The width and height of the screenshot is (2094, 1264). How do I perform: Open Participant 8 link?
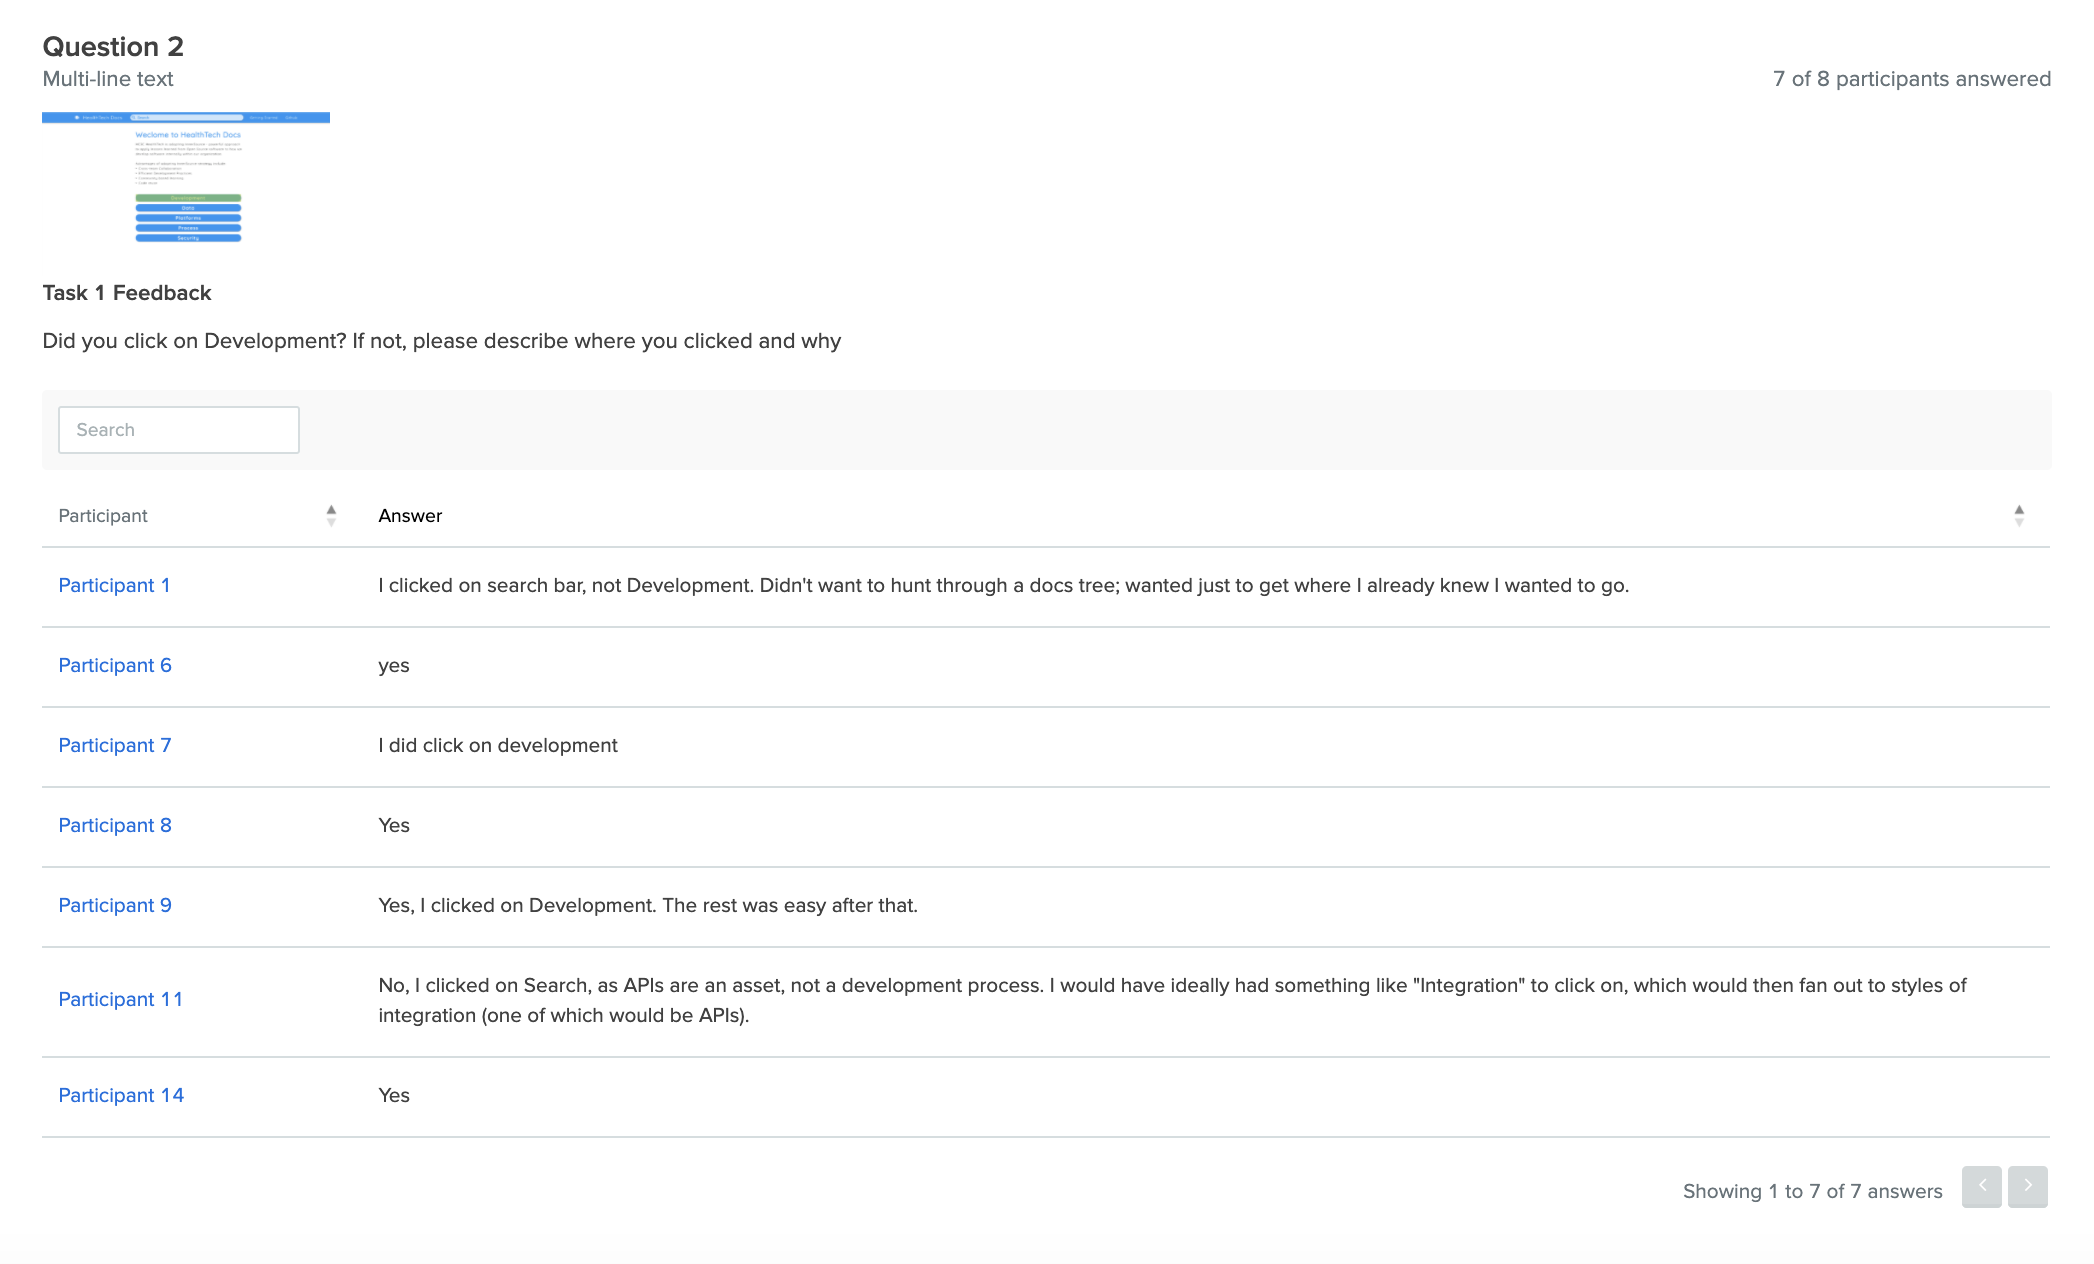tap(115, 826)
